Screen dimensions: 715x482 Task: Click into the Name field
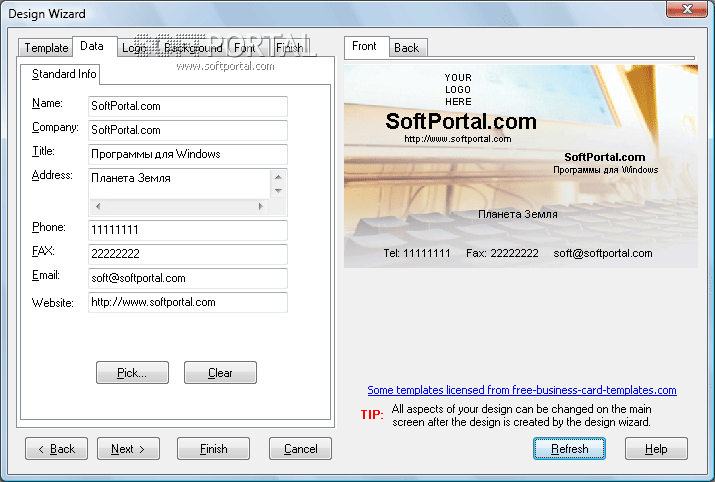188,106
